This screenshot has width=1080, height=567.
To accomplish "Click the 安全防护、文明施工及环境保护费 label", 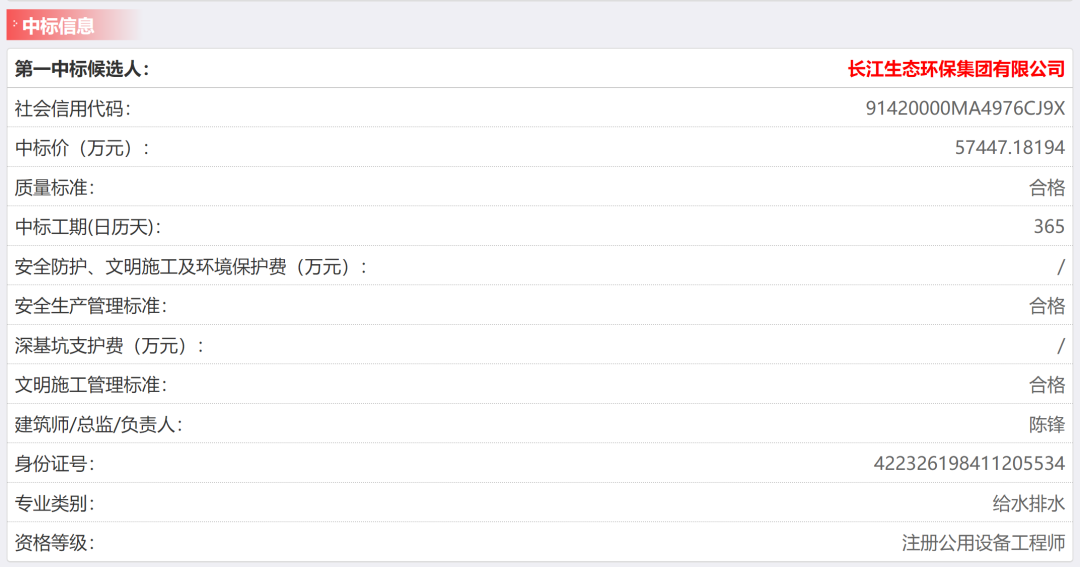I will point(191,267).
